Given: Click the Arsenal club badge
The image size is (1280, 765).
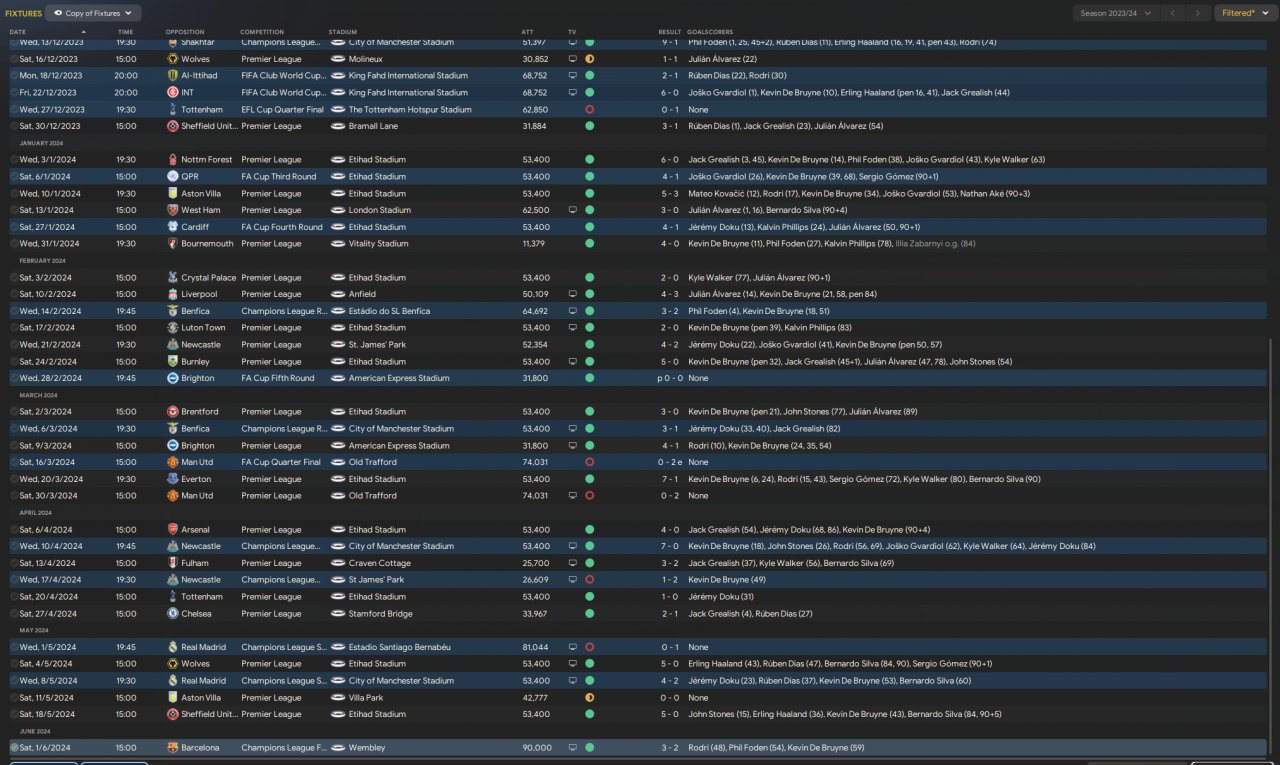Looking at the screenshot, I should pyautogui.click(x=173, y=530).
